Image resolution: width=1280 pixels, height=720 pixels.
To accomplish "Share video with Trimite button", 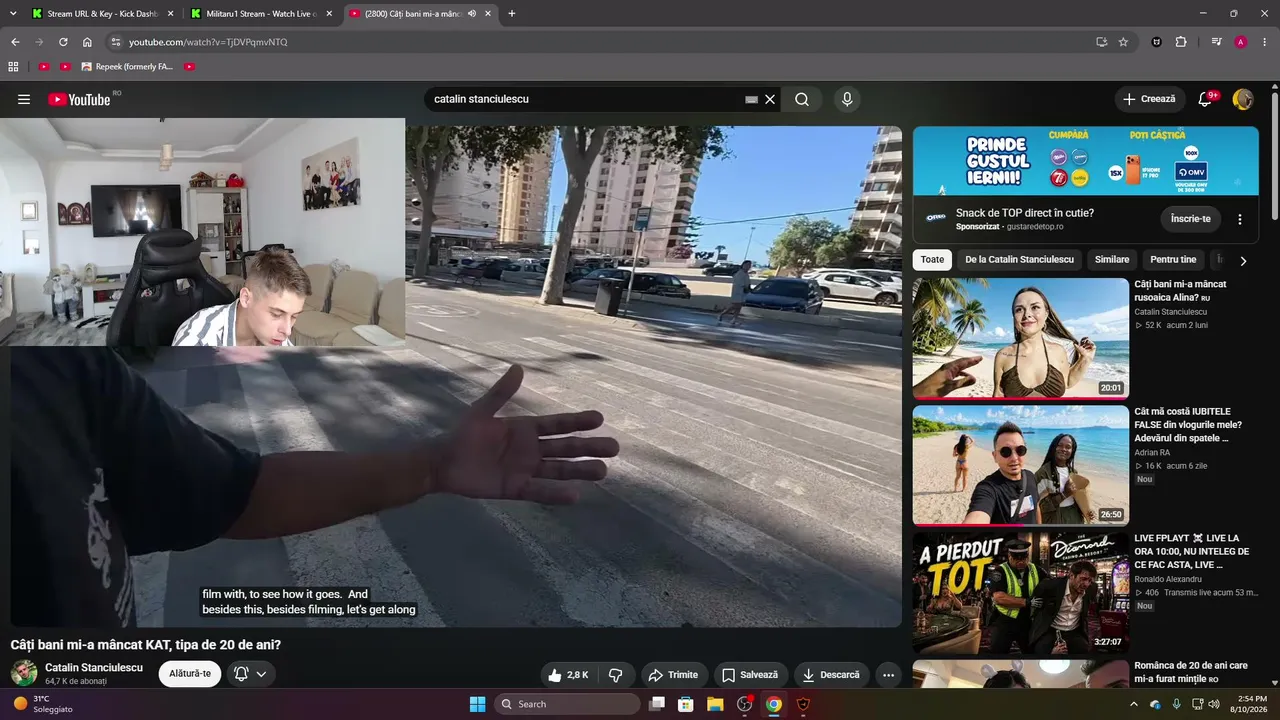I will tap(675, 675).
